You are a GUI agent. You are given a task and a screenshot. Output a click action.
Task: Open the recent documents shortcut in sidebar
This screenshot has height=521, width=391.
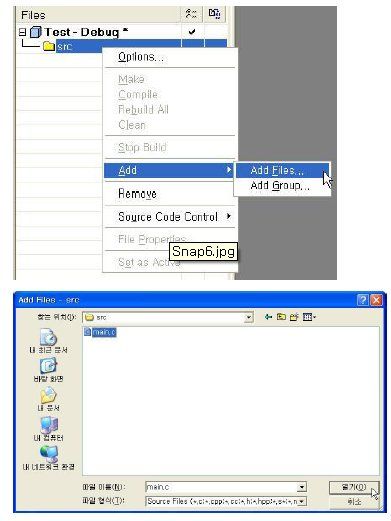[x=48, y=341]
